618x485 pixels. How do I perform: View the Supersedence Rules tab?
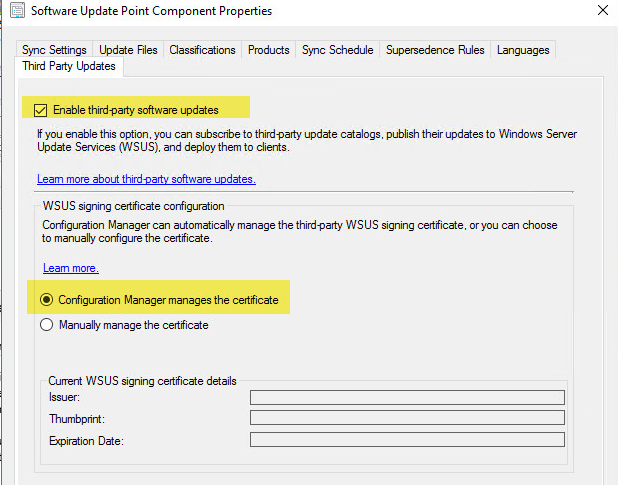(435, 50)
